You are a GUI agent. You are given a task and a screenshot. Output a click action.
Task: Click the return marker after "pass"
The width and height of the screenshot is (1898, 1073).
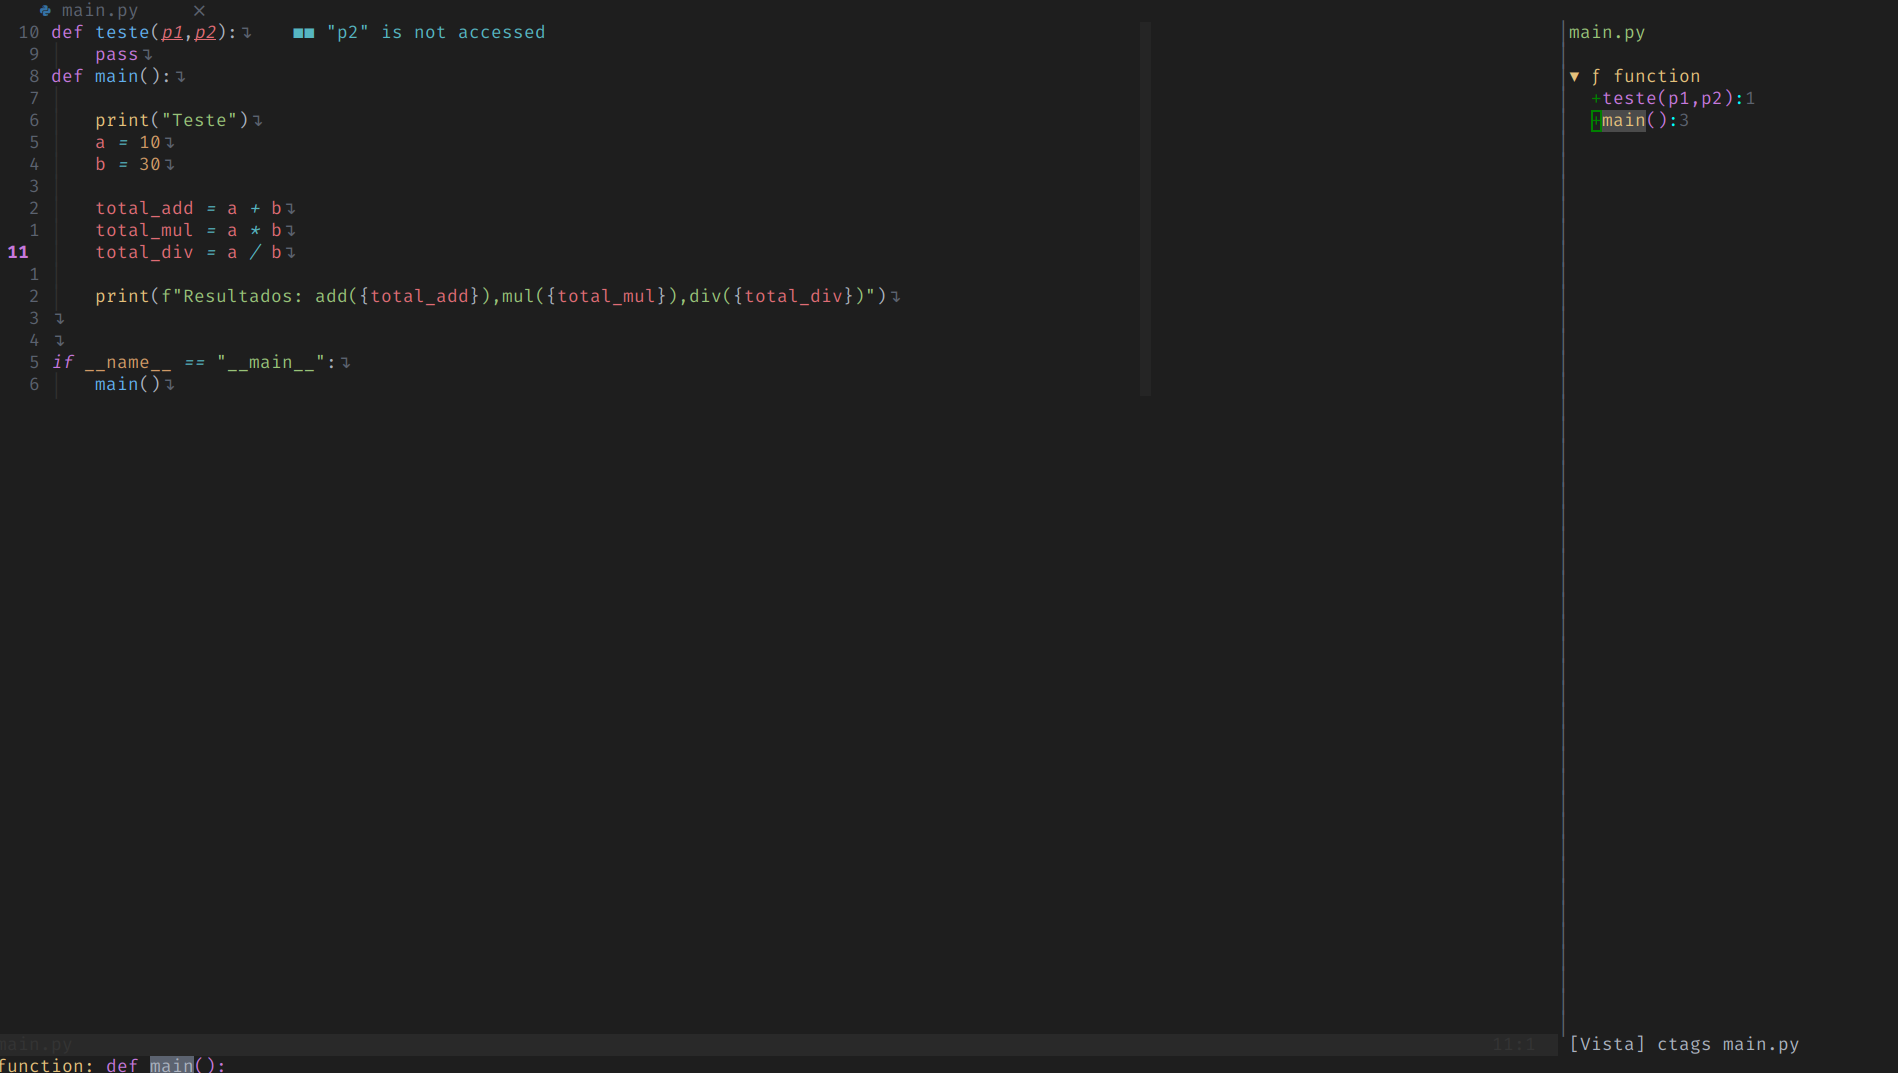148,54
